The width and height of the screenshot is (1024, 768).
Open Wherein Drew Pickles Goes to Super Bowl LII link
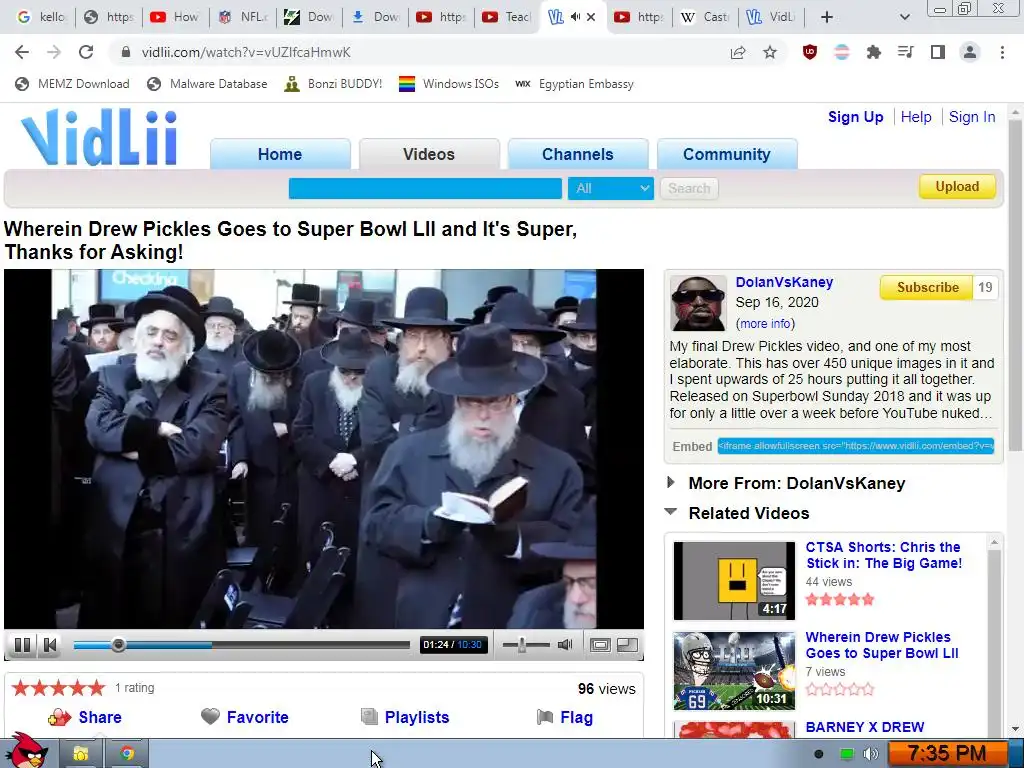pos(882,645)
